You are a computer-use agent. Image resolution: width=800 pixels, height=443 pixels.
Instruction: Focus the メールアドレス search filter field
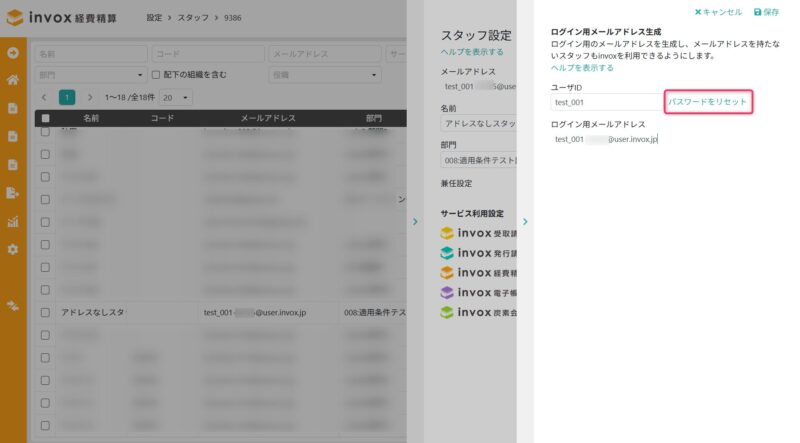click(325, 54)
